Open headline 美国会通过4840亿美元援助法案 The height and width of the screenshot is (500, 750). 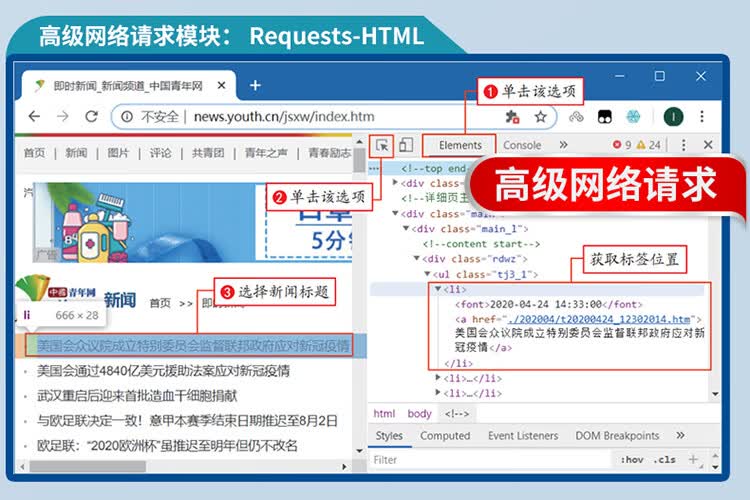coord(163,371)
